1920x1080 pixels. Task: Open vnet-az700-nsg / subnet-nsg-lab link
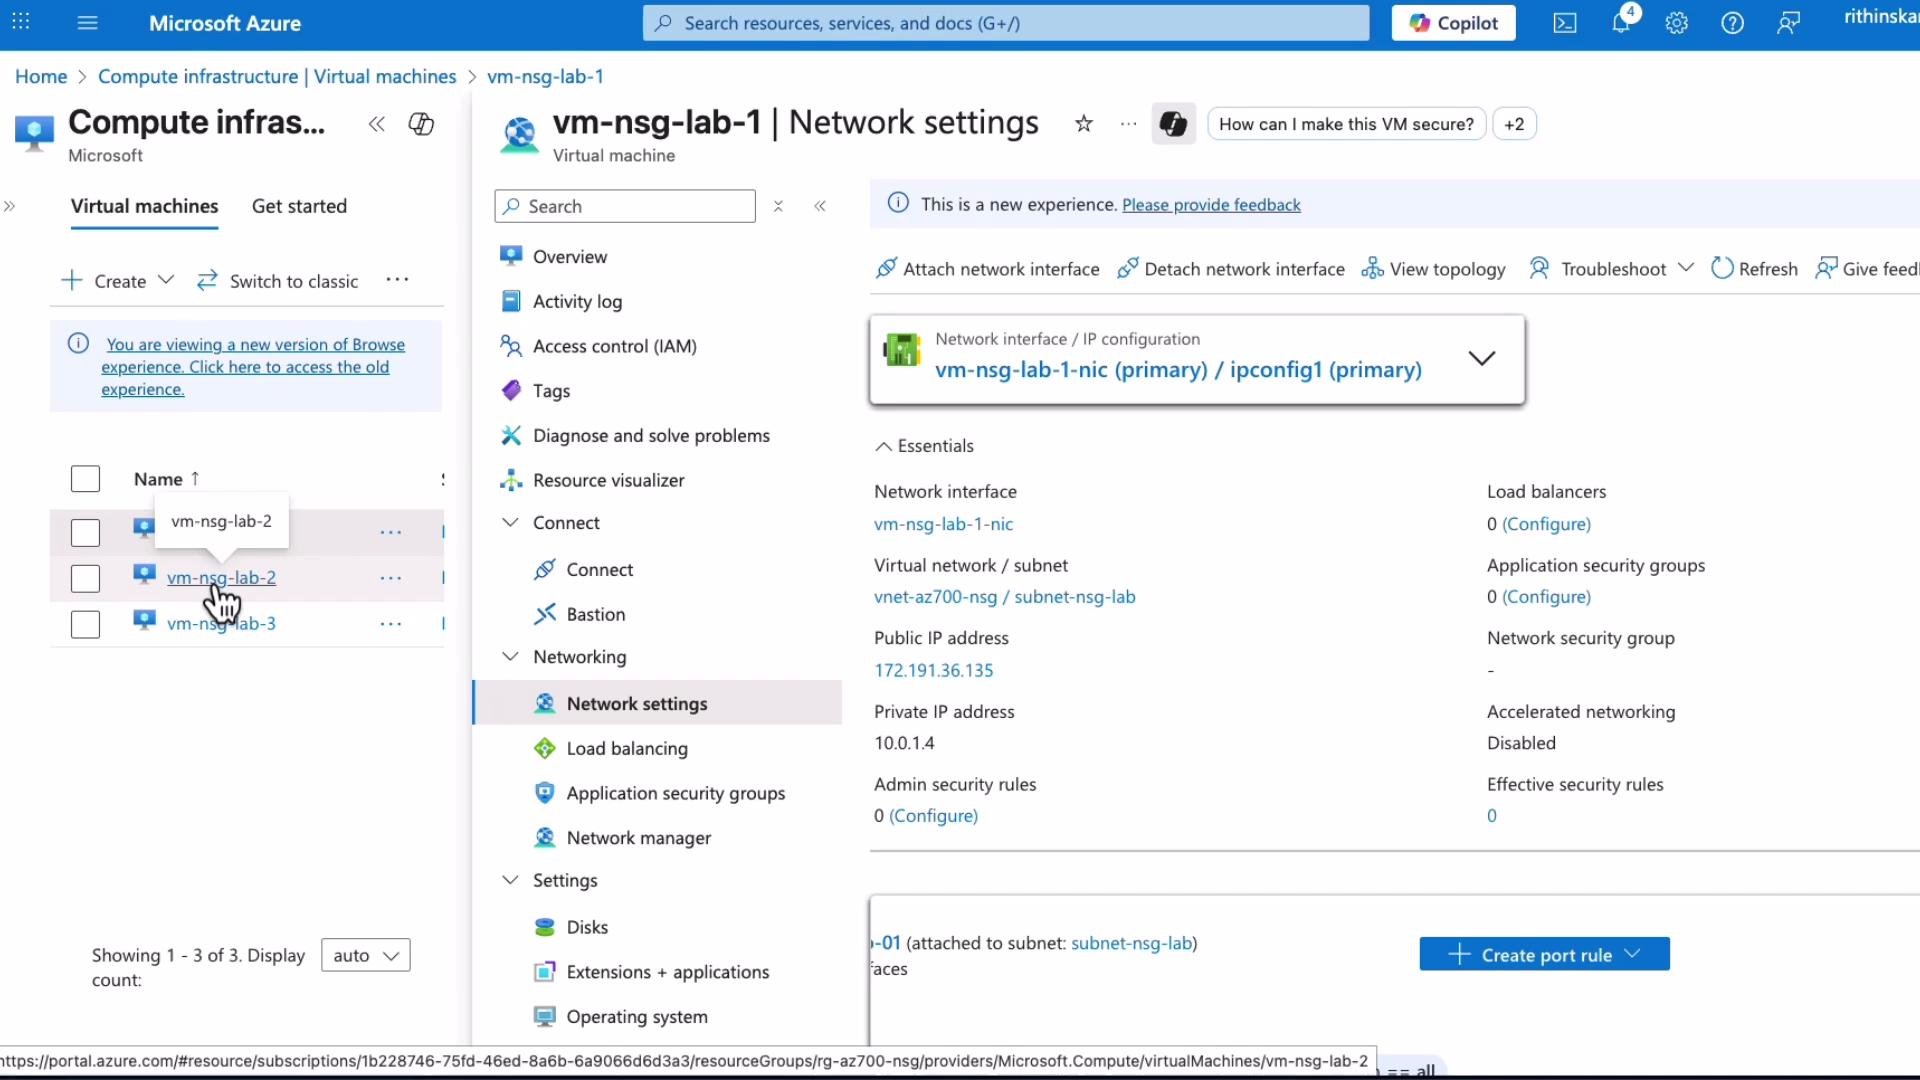pos(1005,597)
